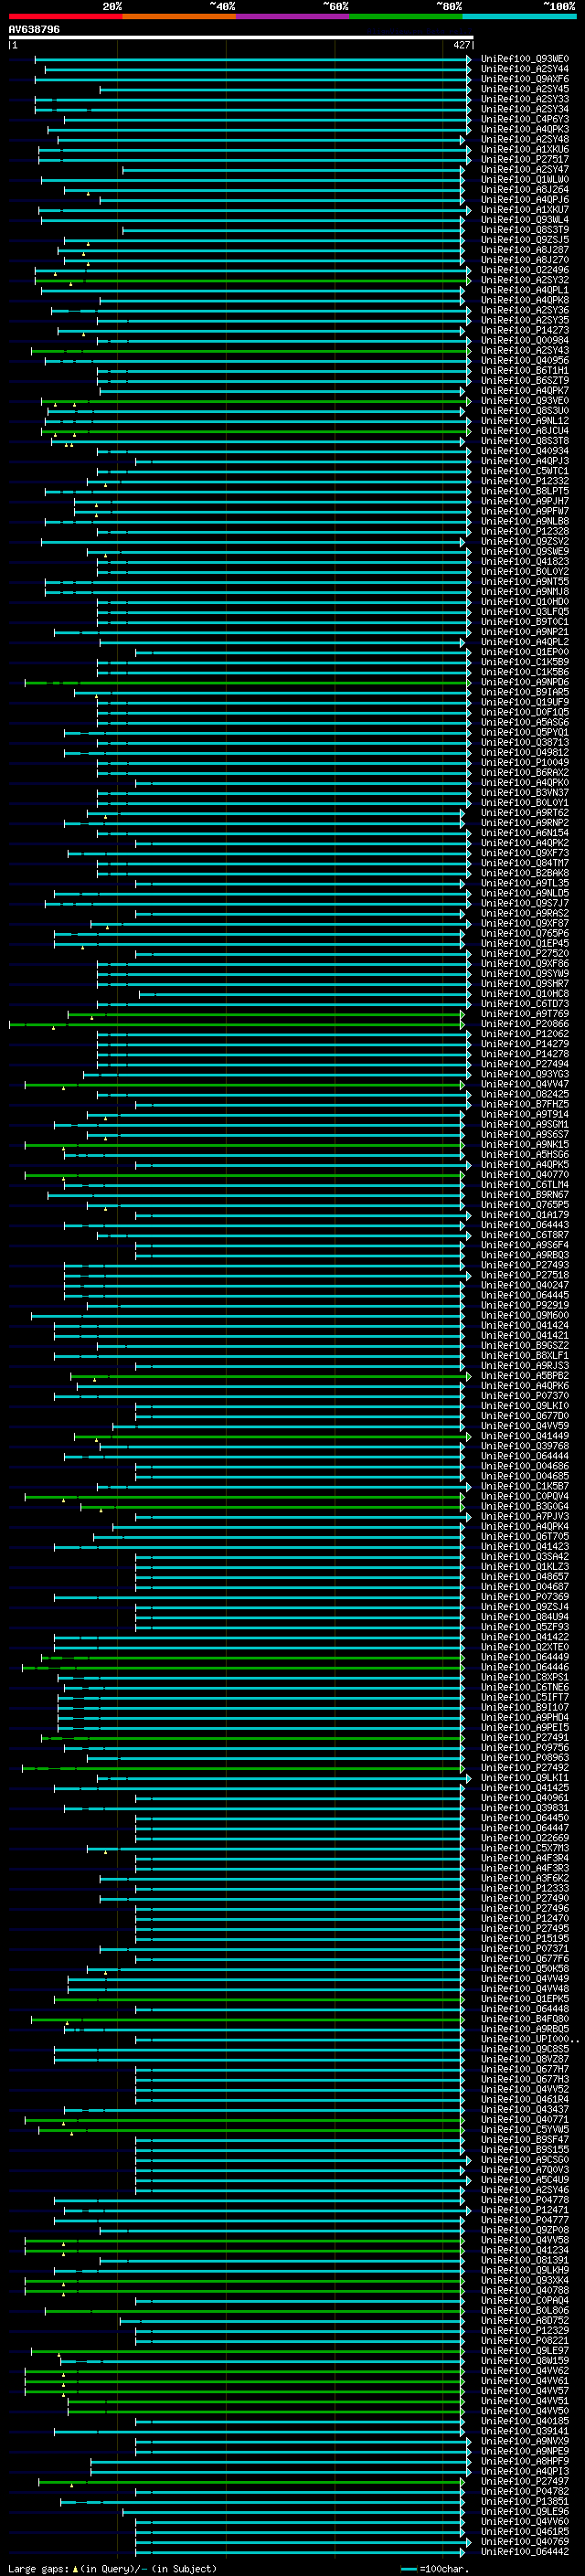The image size is (585, 2576).
Task: Click the UniRef100_A8J264 label
Action: point(525,190)
